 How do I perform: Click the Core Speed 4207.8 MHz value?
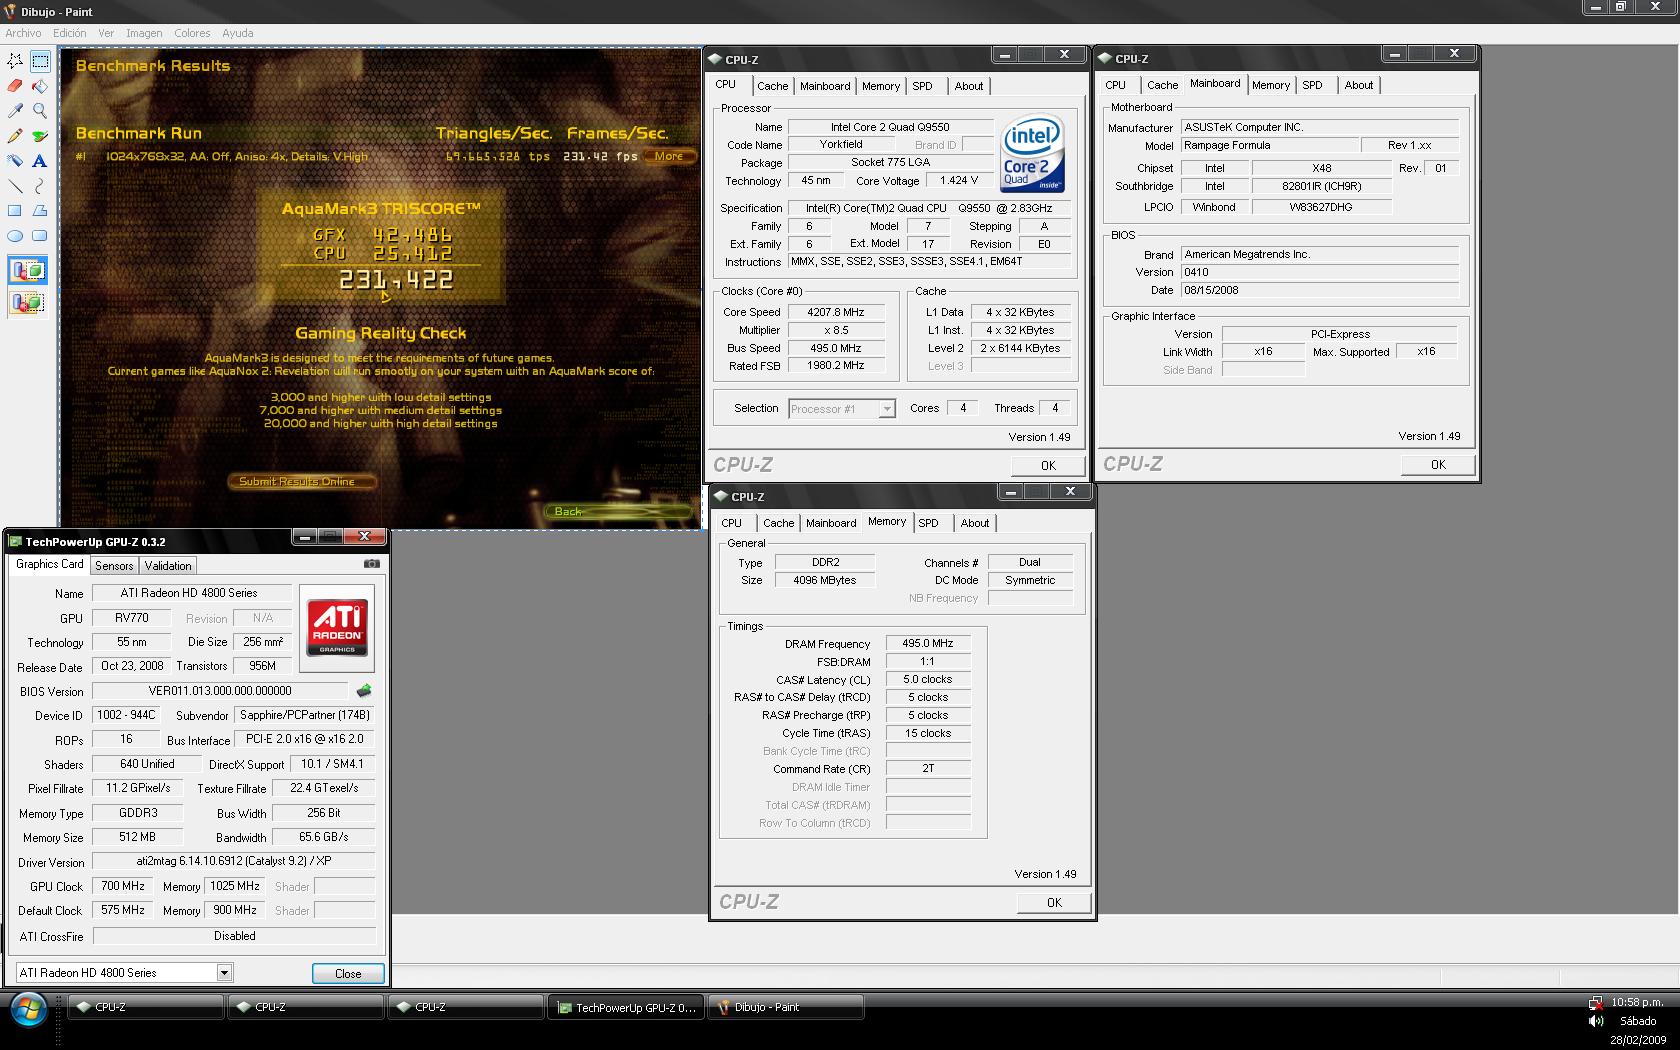(836, 313)
